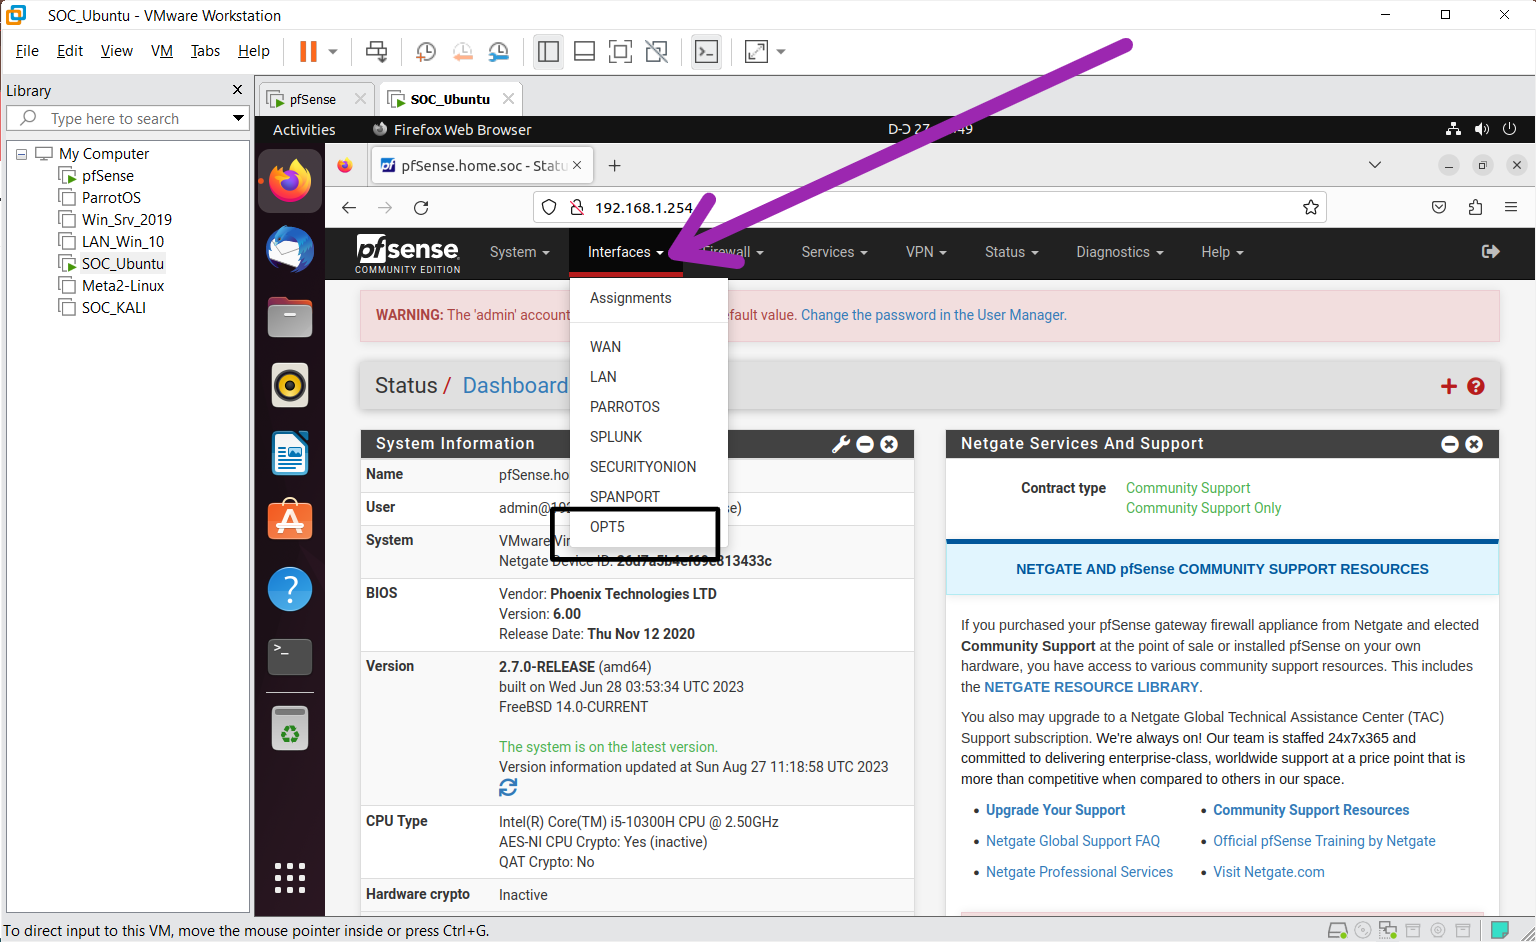Expand the pfSense System menu
This screenshot has height=942, width=1536.
tap(520, 252)
